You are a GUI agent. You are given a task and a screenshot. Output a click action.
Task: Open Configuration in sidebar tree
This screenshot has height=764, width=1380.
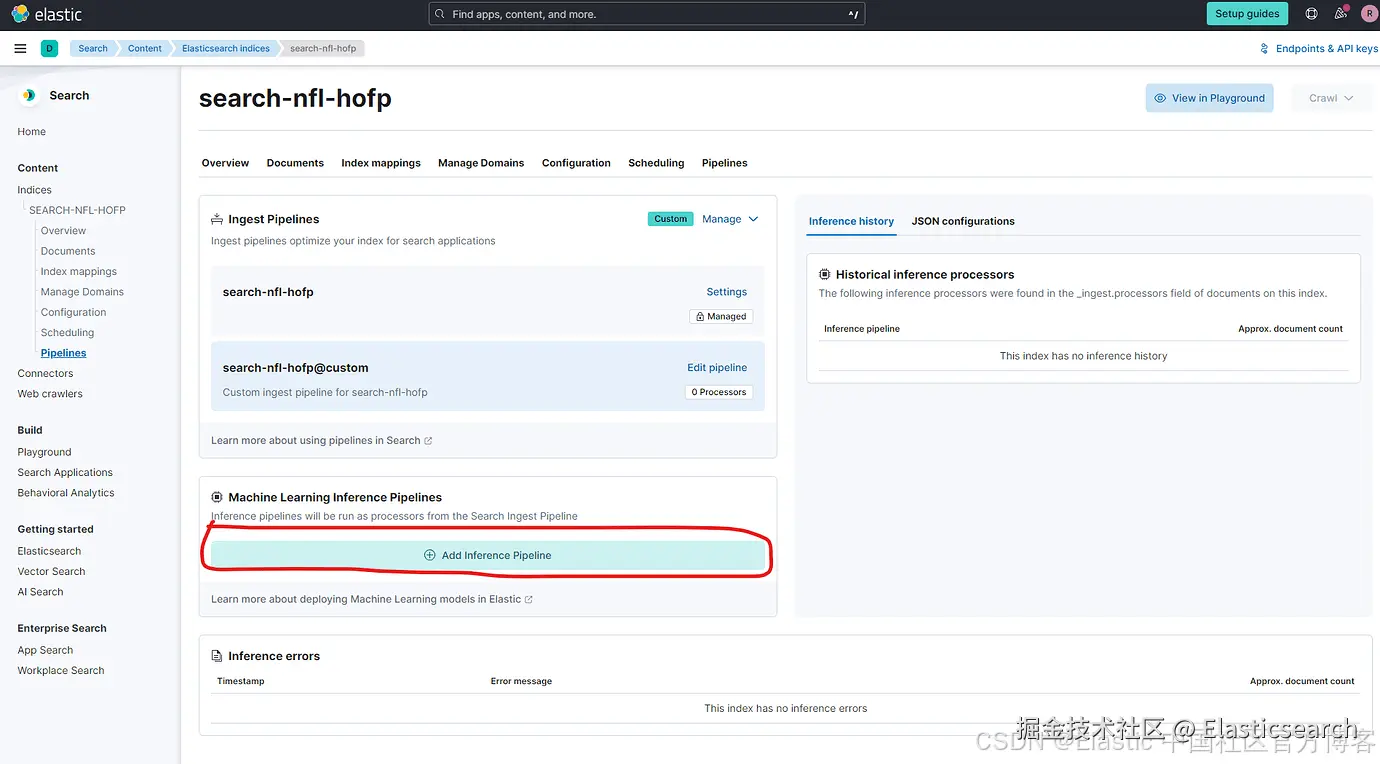click(x=74, y=312)
